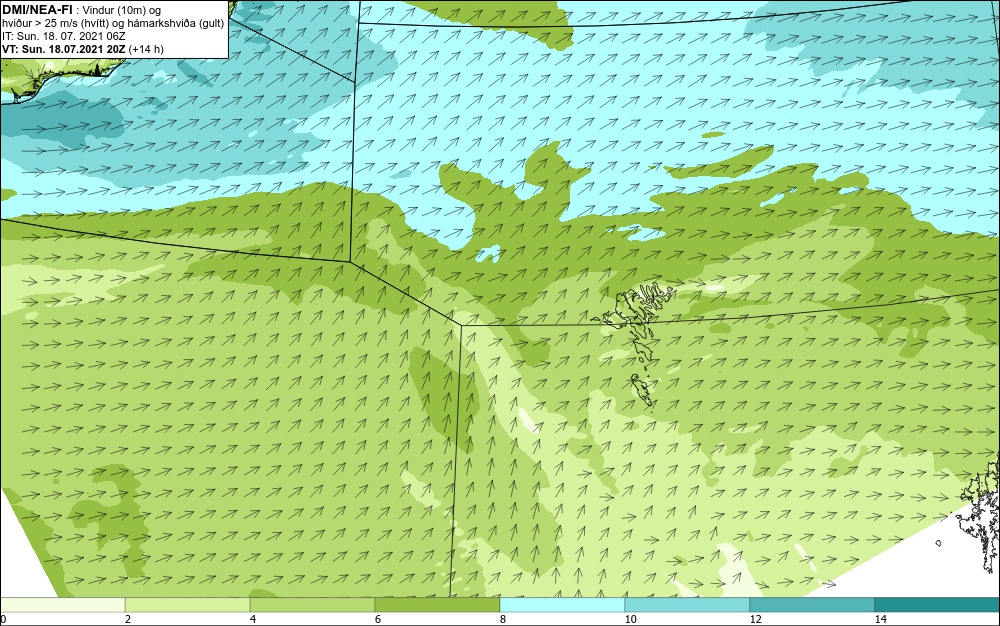Screen dimensions: 1000x626
Task: Click the above 14 m/s dark teal swatch
Action: (x=938, y=605)
